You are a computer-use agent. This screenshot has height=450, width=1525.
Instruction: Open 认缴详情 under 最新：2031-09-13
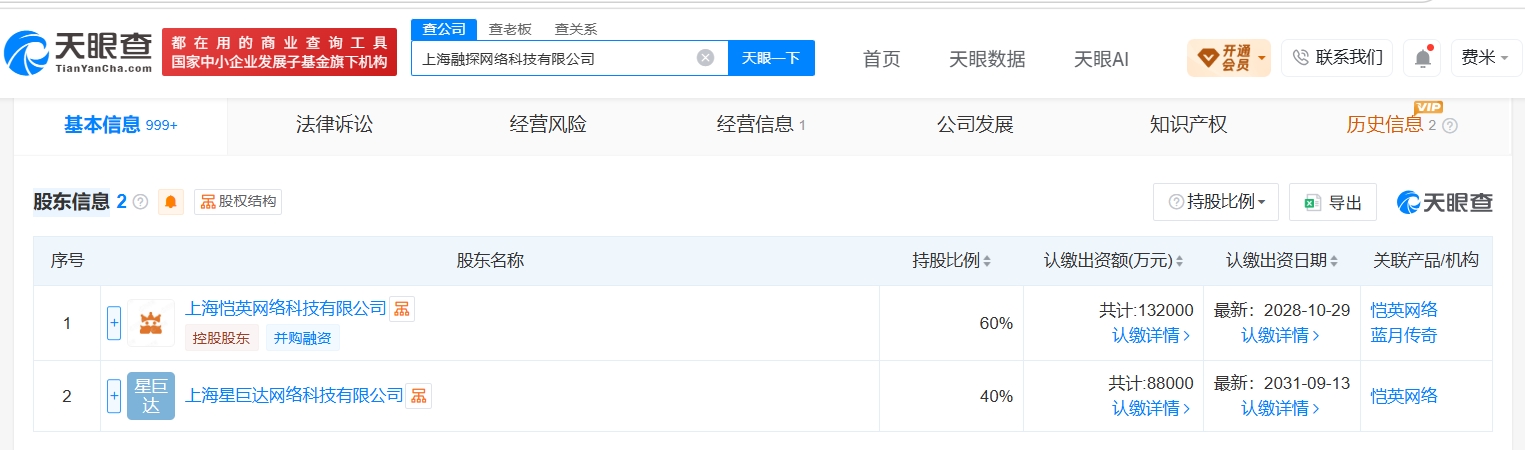1281,408
